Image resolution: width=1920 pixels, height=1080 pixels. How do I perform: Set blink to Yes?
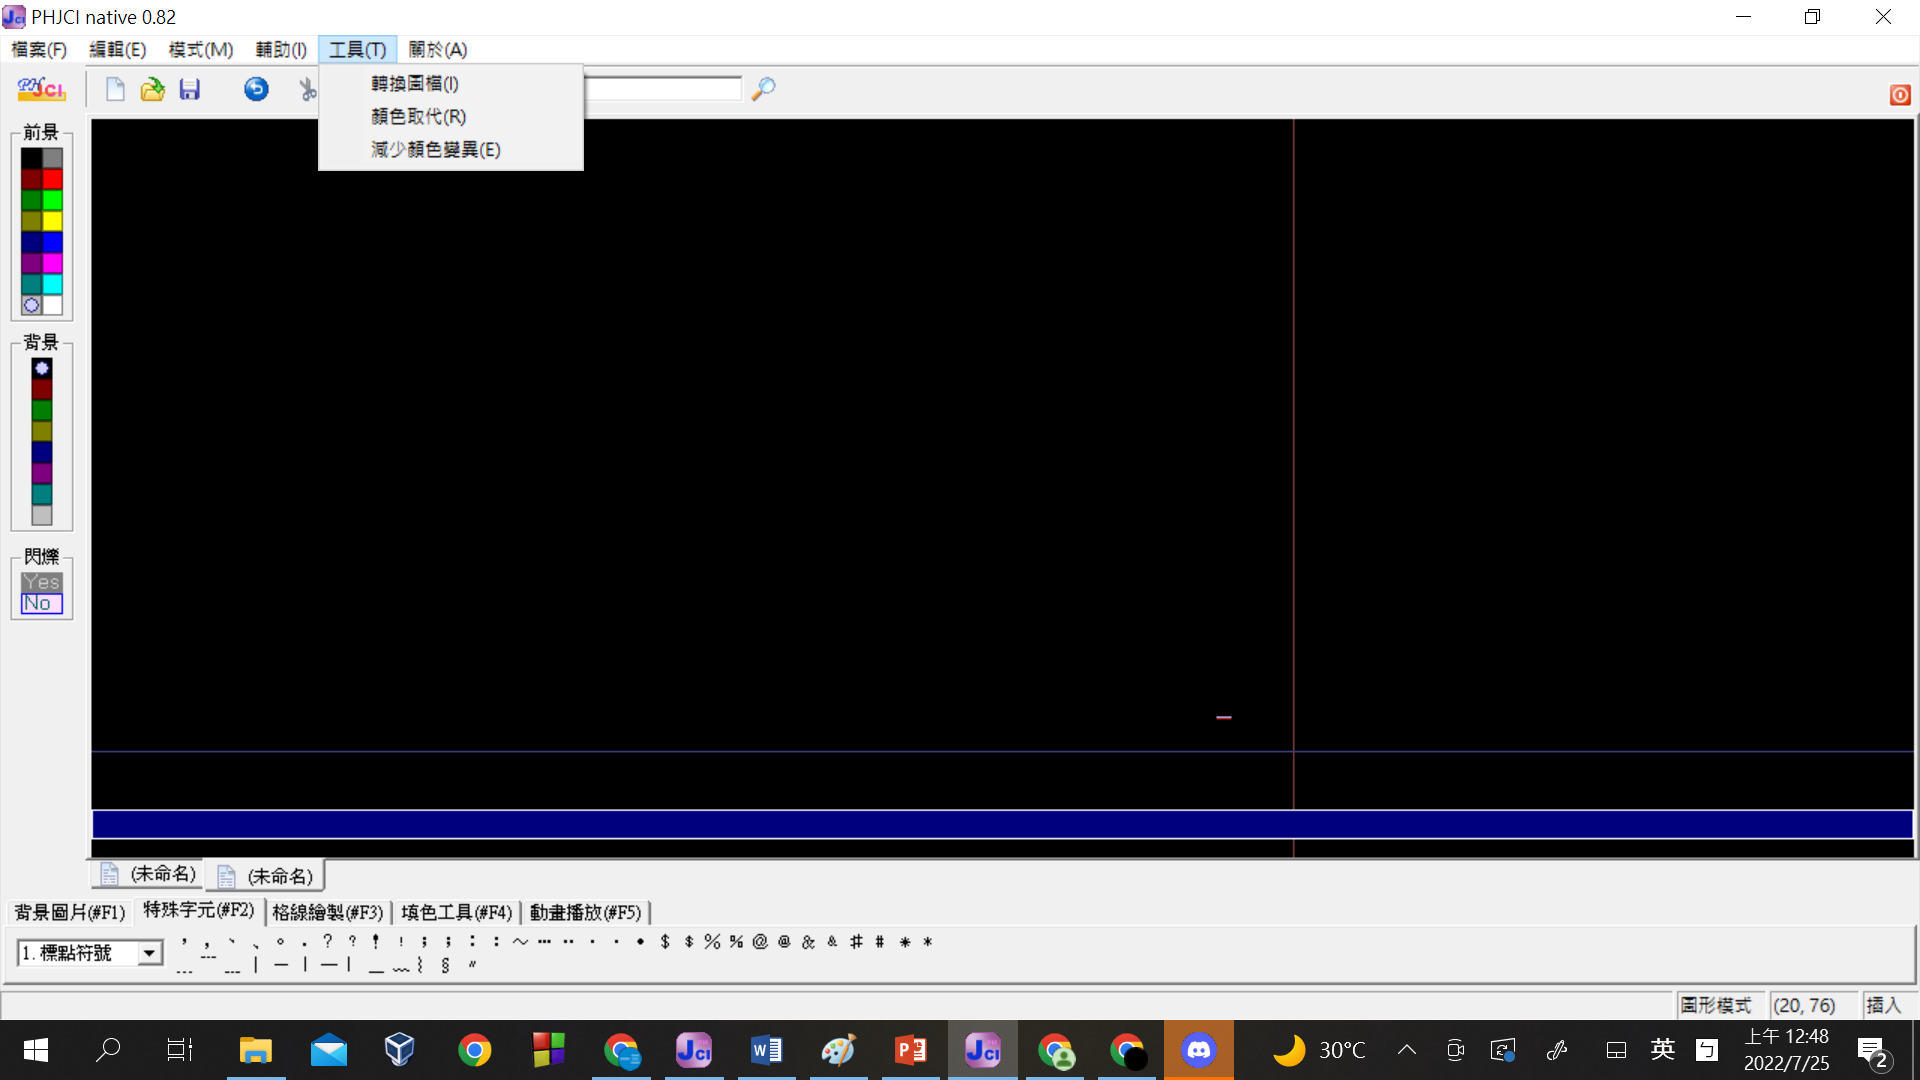click(42, 582)
